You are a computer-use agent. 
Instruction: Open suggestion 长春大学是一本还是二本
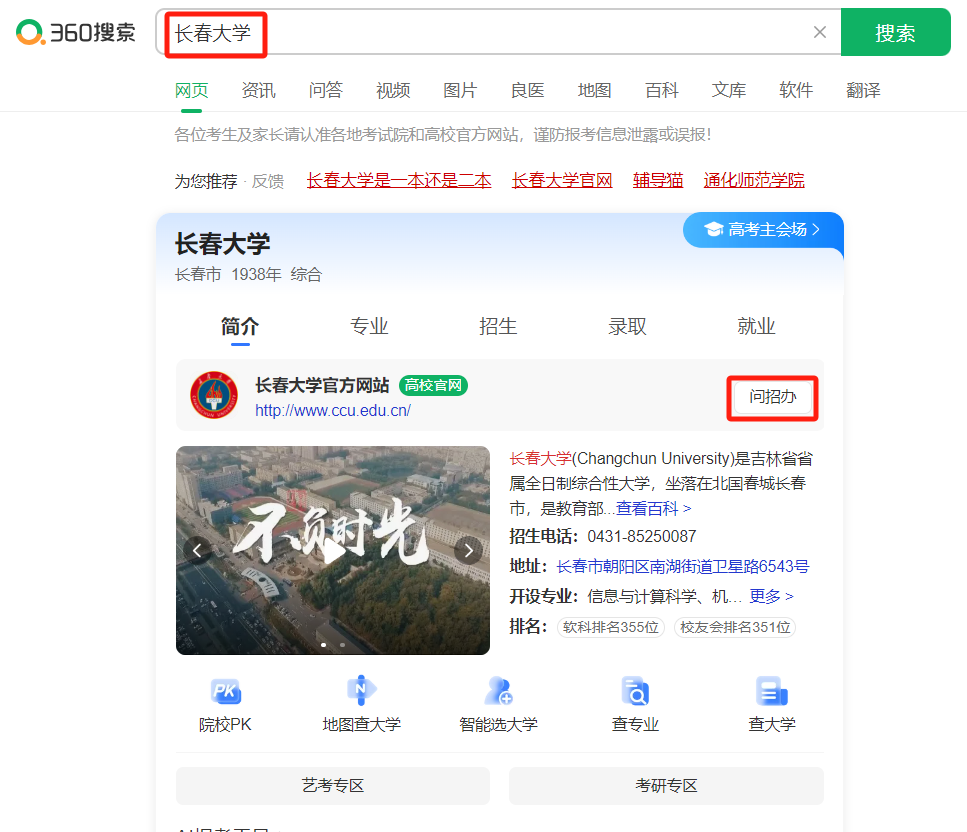pos(399,181)
